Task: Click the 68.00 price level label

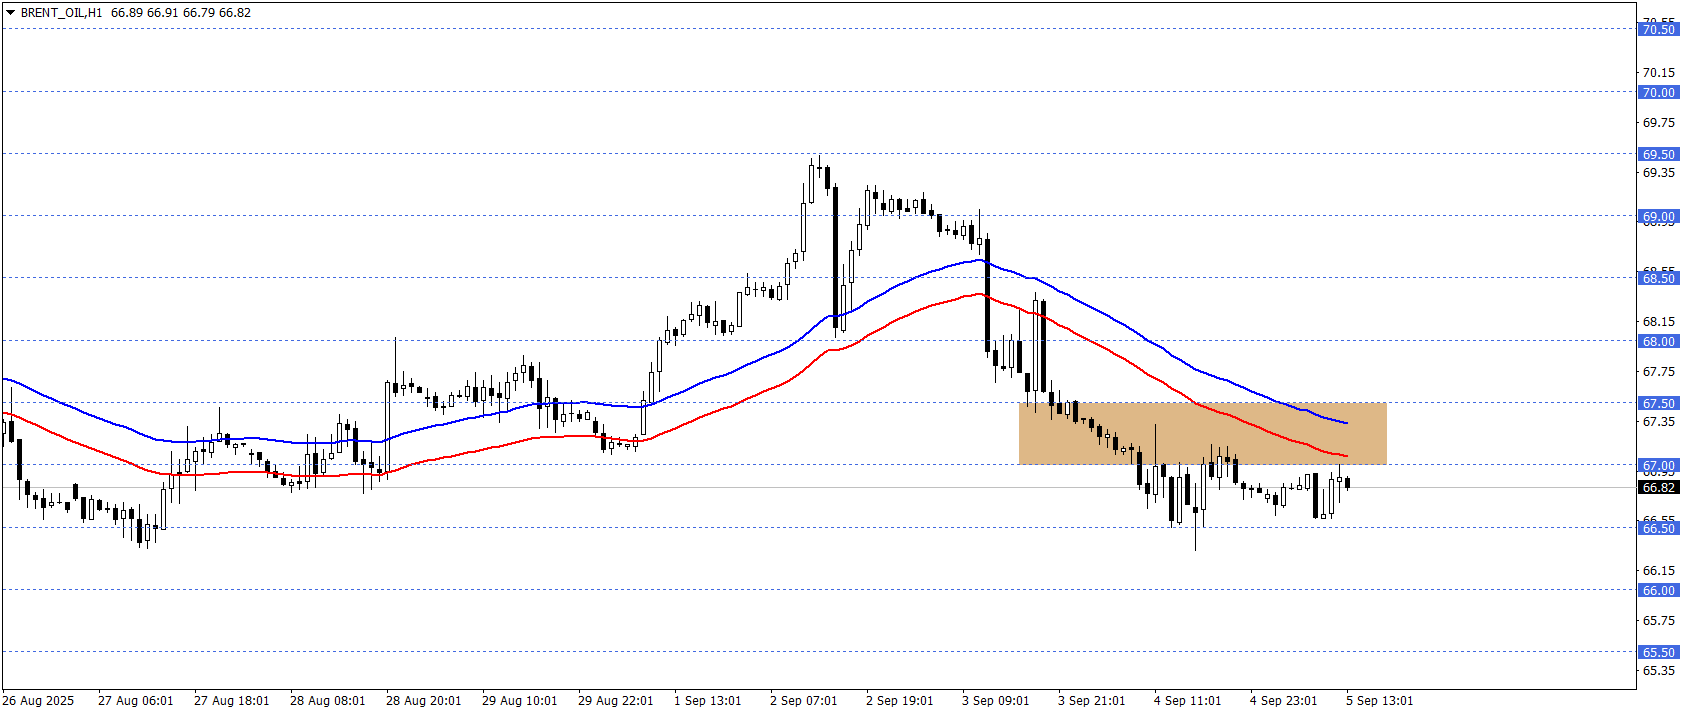Action: (x=1658, y=342)
